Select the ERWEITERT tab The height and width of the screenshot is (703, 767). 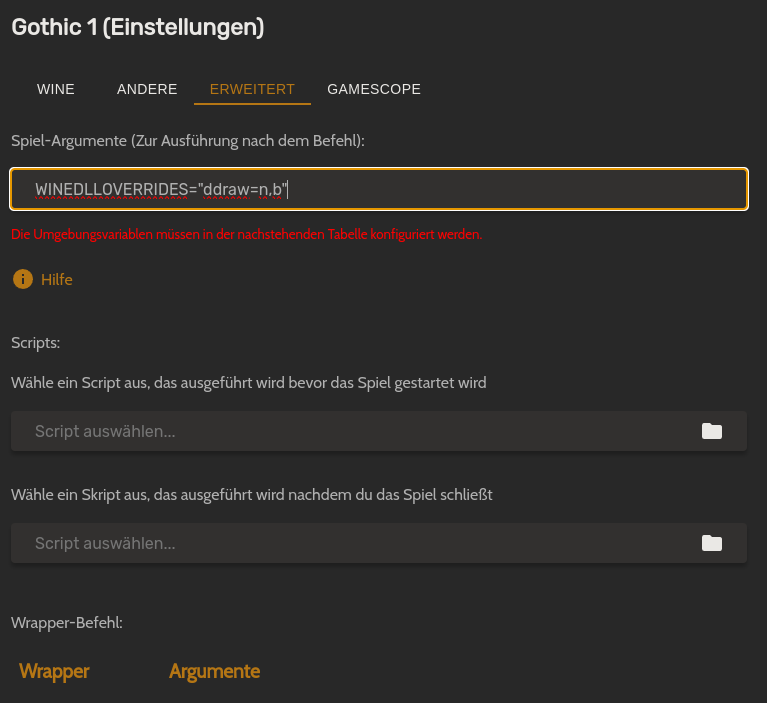coord(252,89)
